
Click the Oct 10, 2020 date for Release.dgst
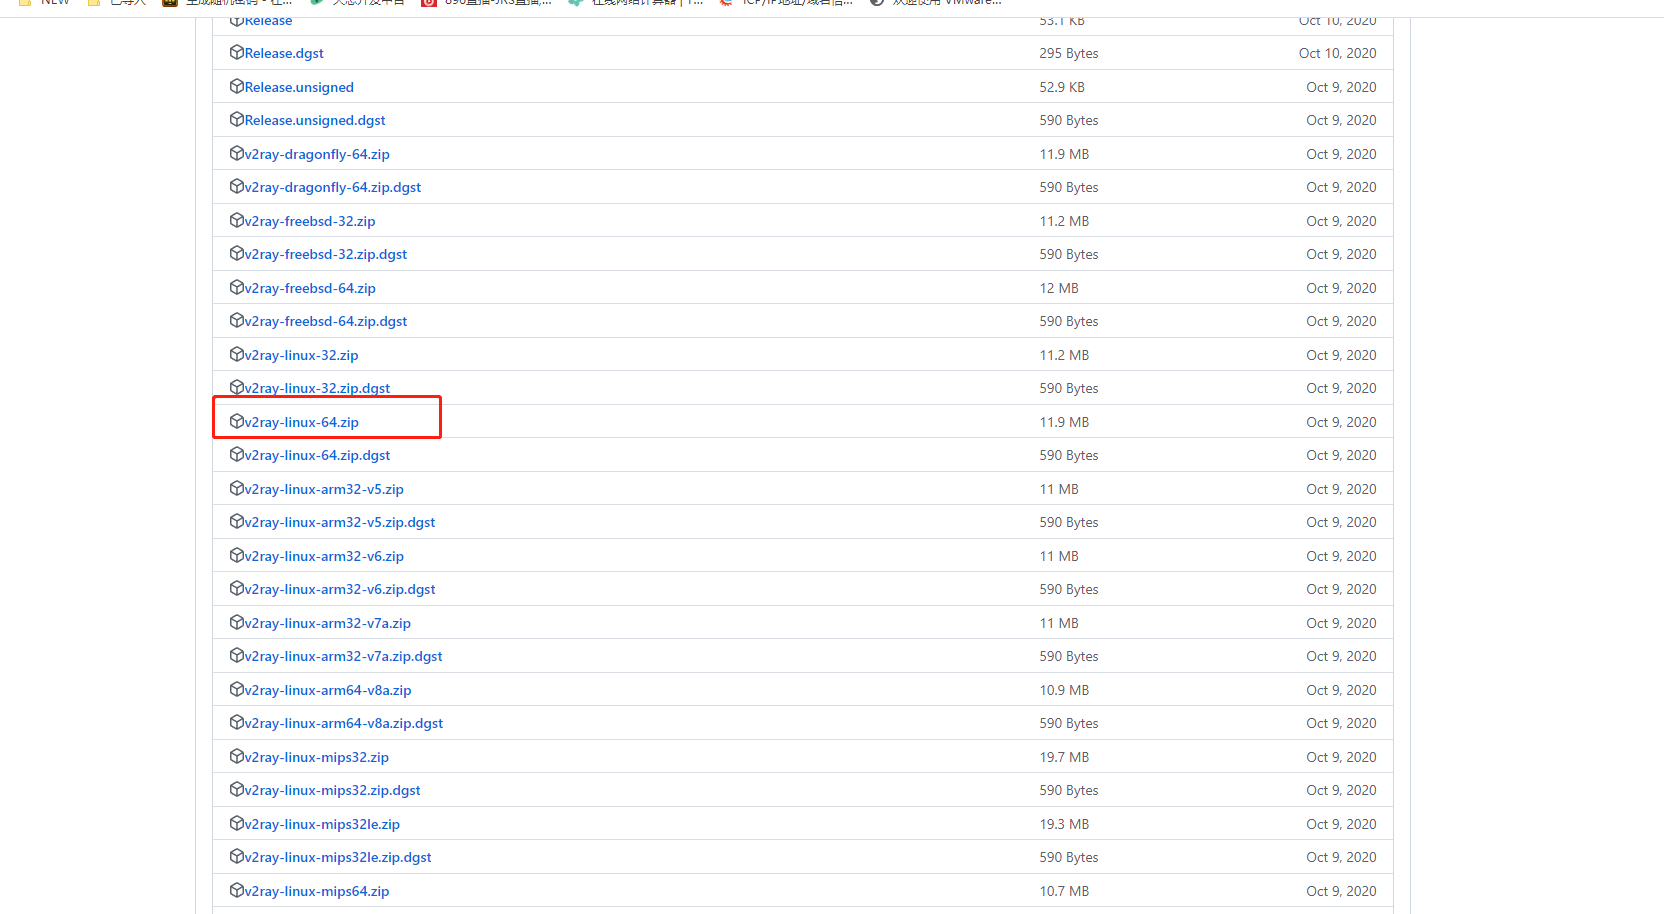click(x=1337, y=53)
